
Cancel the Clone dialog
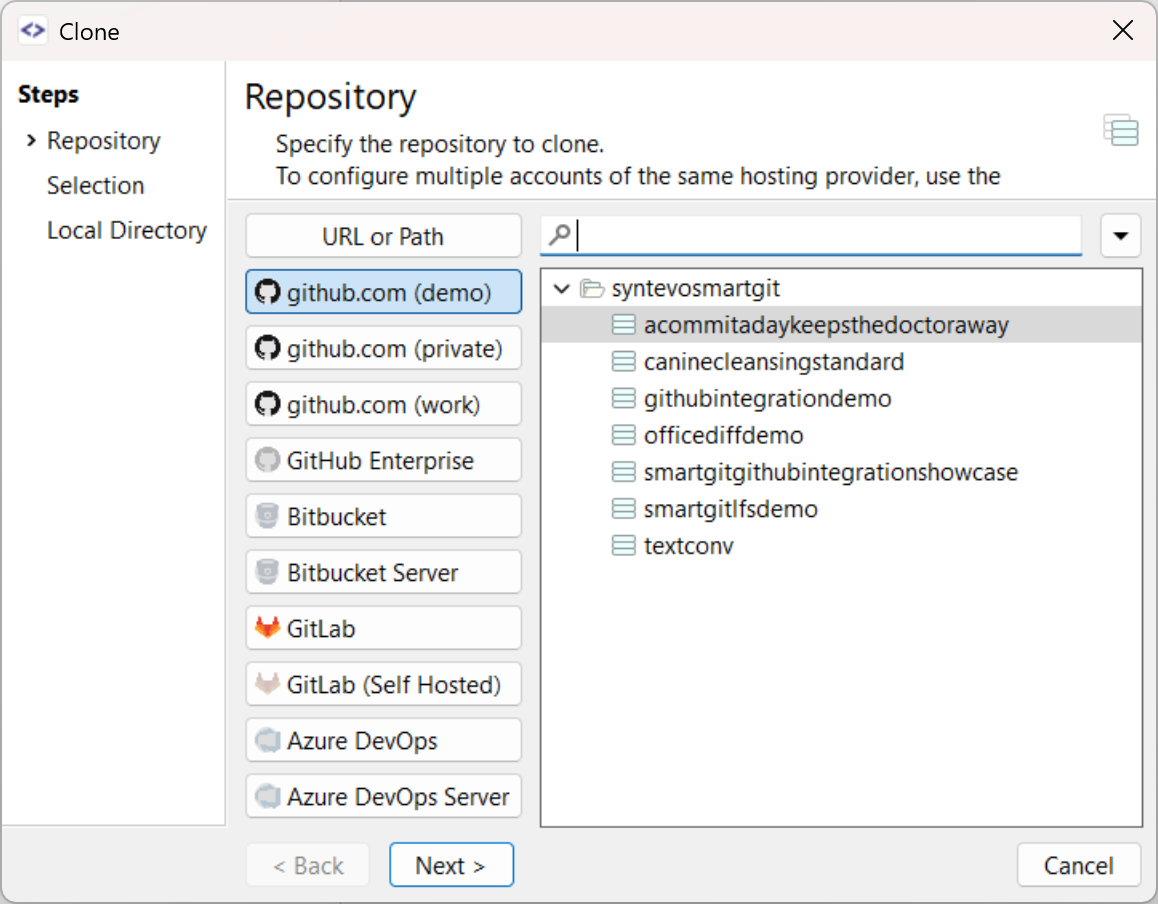point(1078,864)
